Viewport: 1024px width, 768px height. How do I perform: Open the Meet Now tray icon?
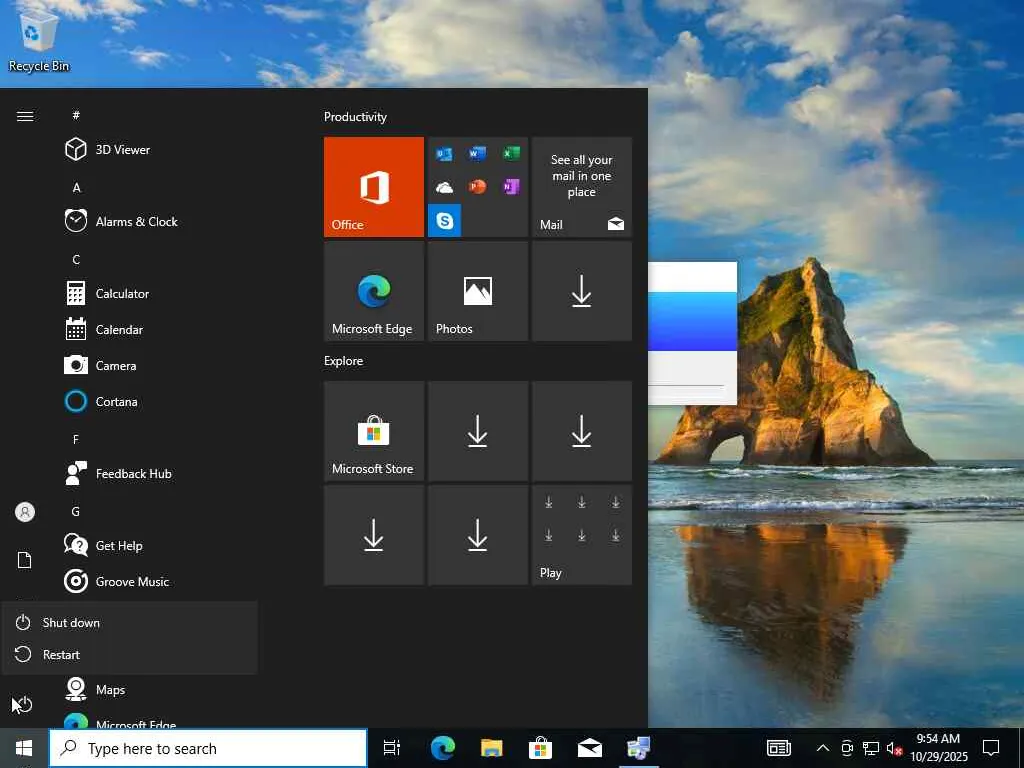click(847, 748)
